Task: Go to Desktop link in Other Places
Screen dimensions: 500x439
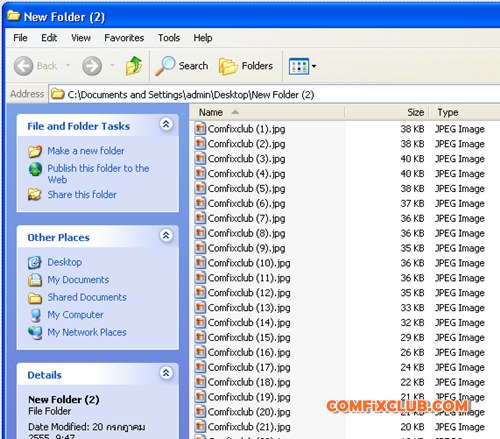Action: click(x=64, y=262)
